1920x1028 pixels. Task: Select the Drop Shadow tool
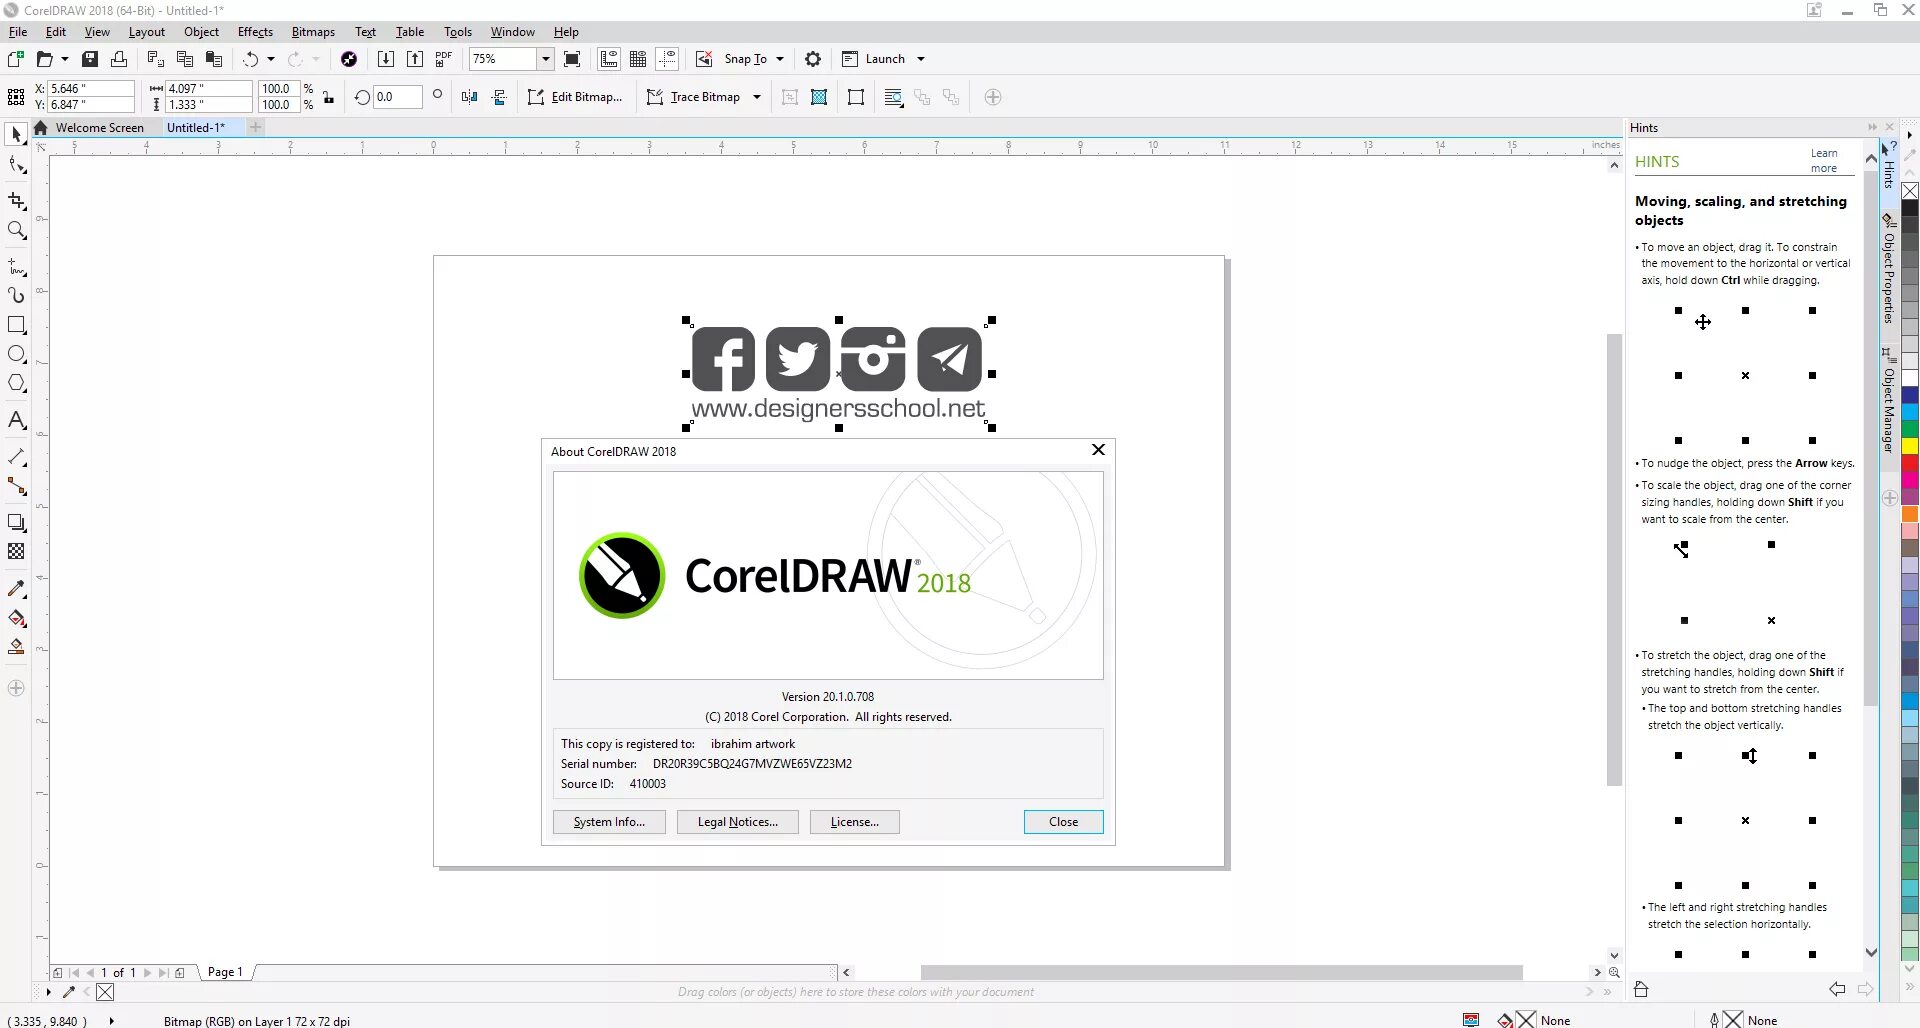pos(16,522)
